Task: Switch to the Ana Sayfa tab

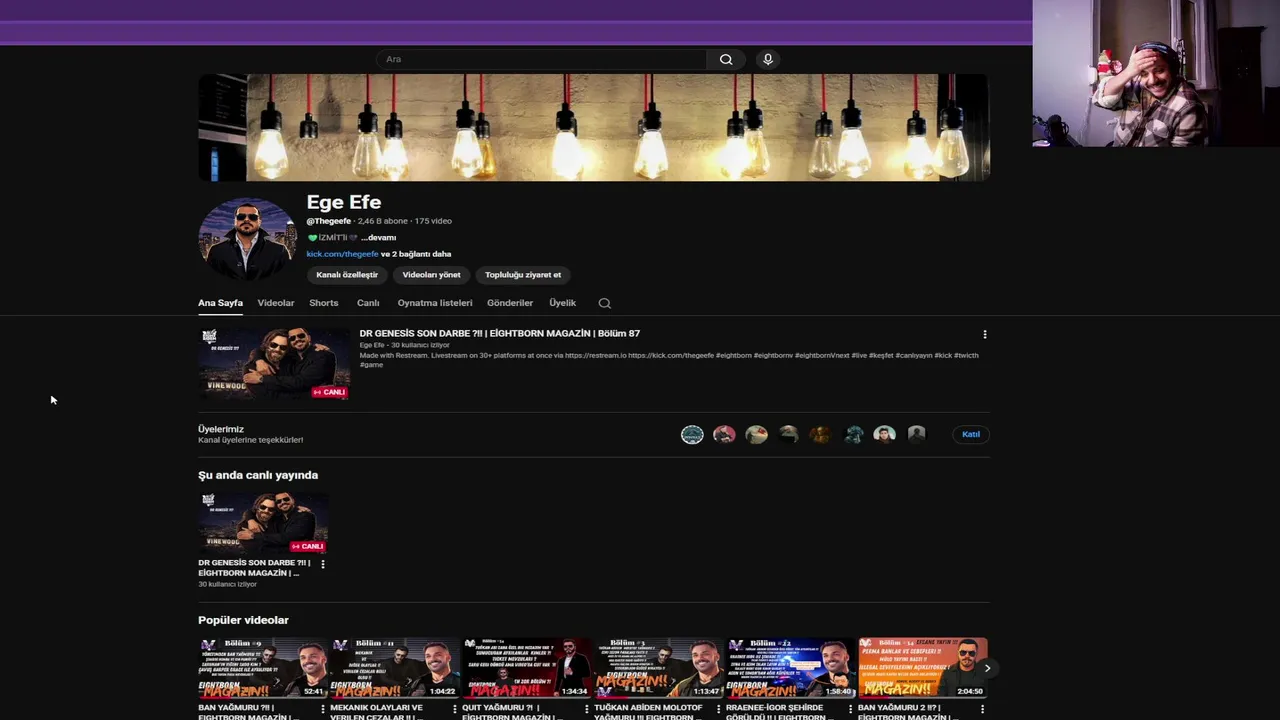Action: coord(220,303)
